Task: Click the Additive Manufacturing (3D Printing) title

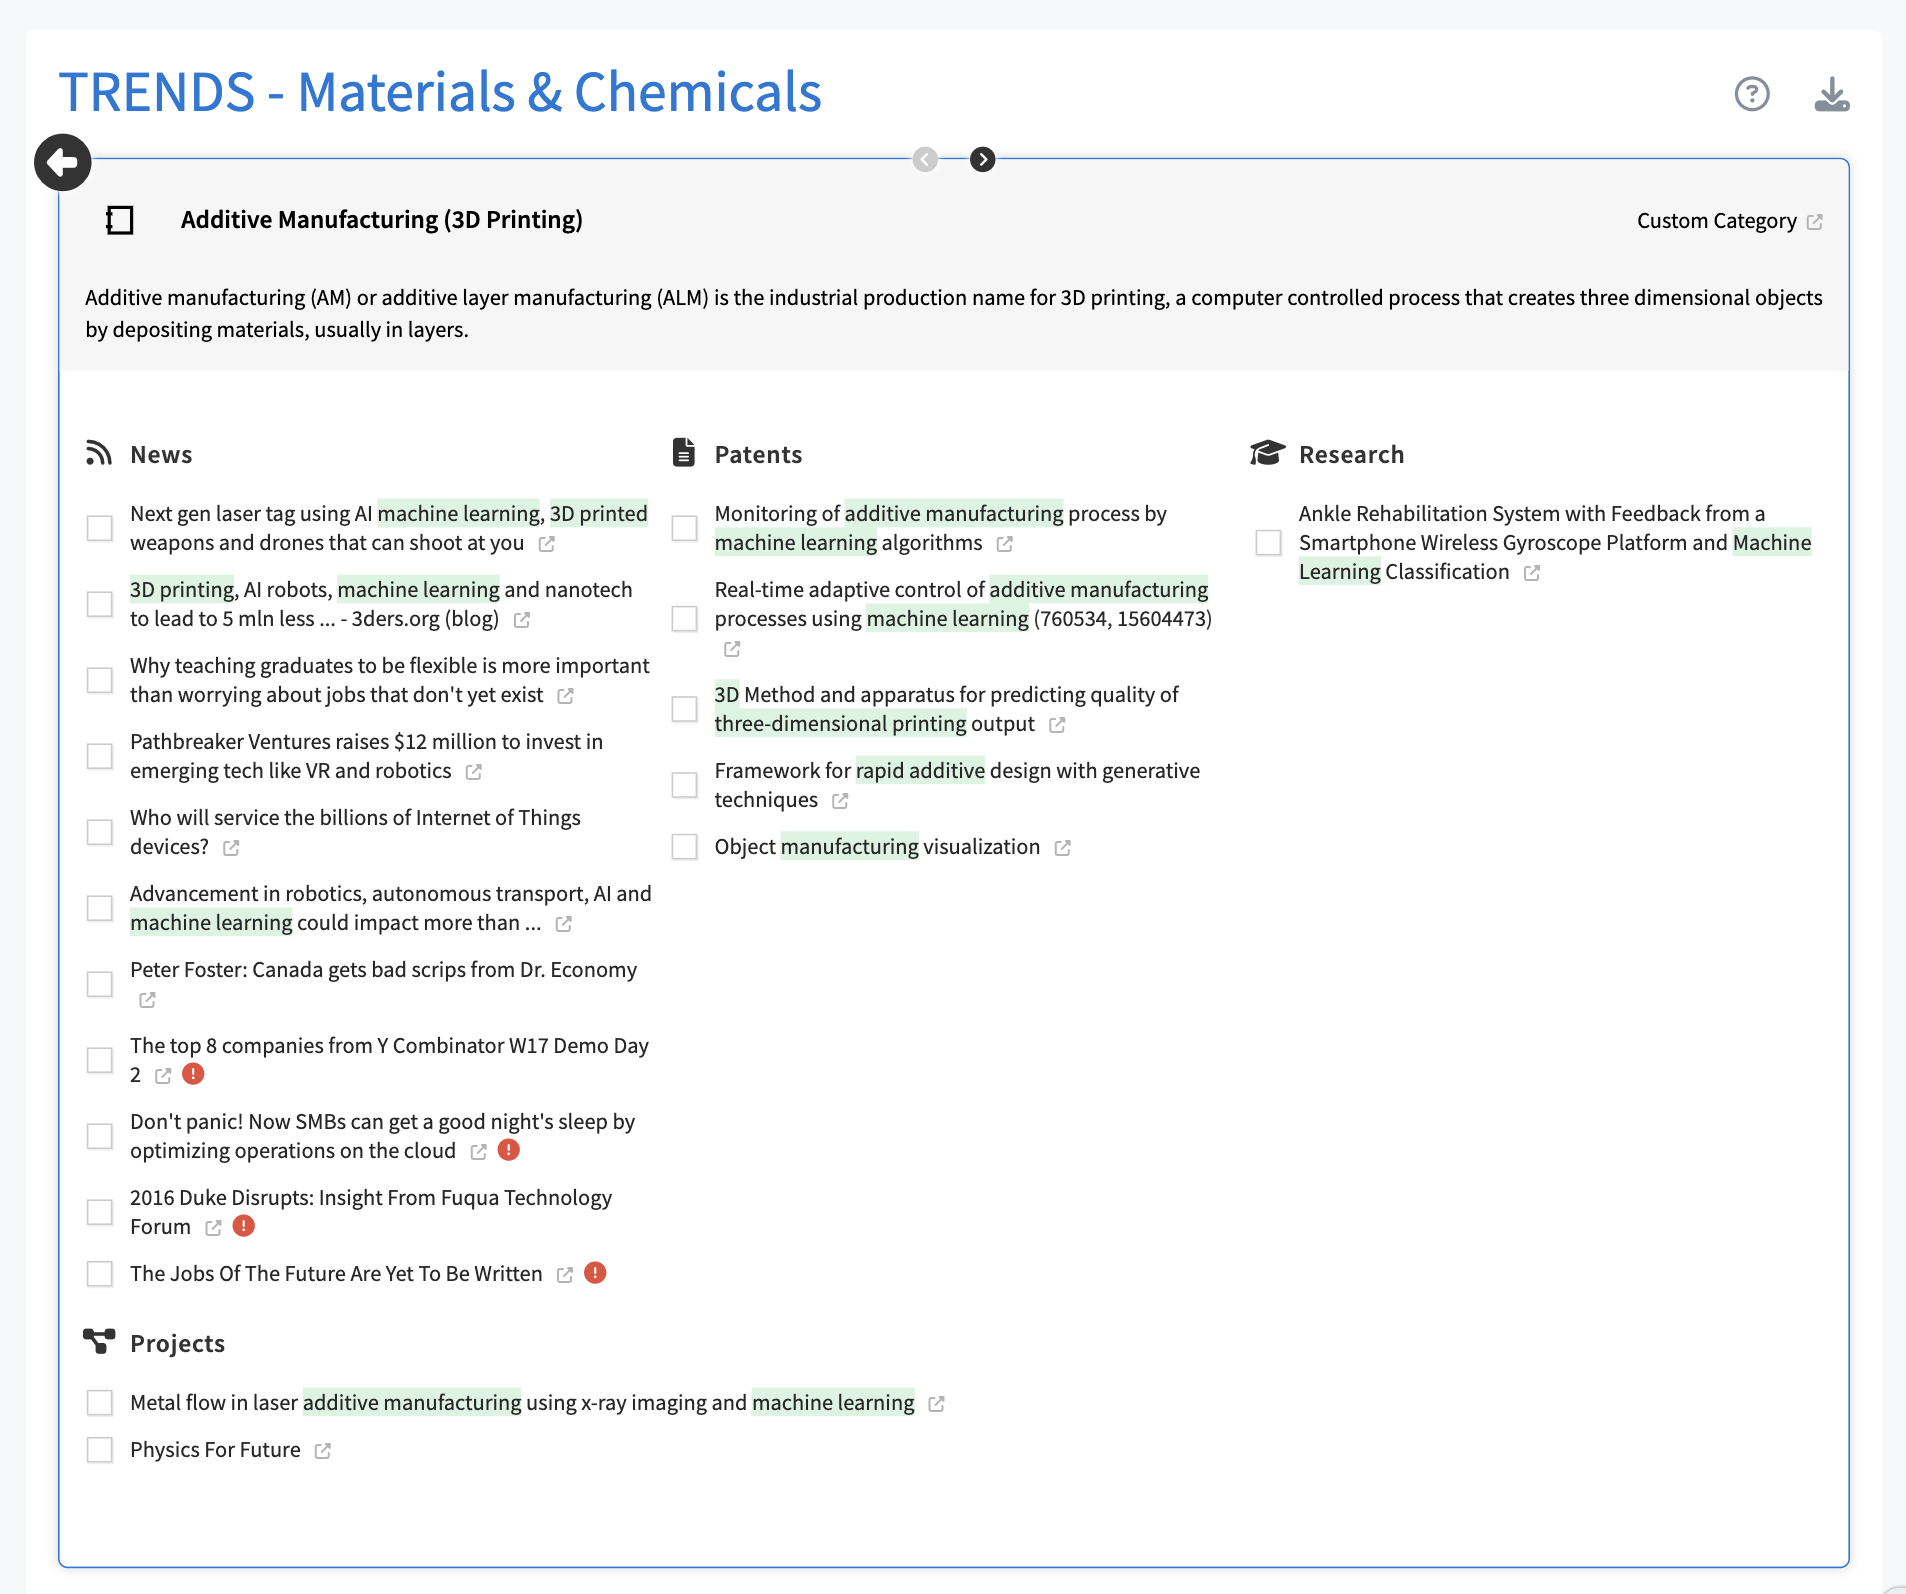Action: click(x=382, y=220)
